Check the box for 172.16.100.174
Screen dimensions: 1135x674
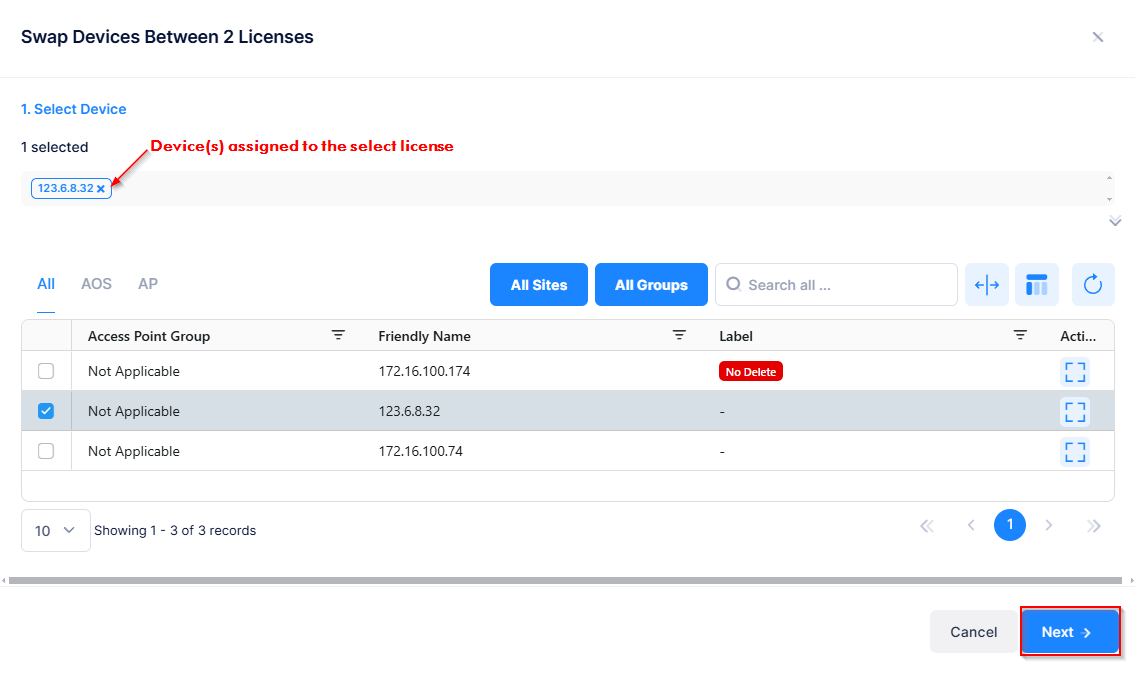tap(46, 371)
